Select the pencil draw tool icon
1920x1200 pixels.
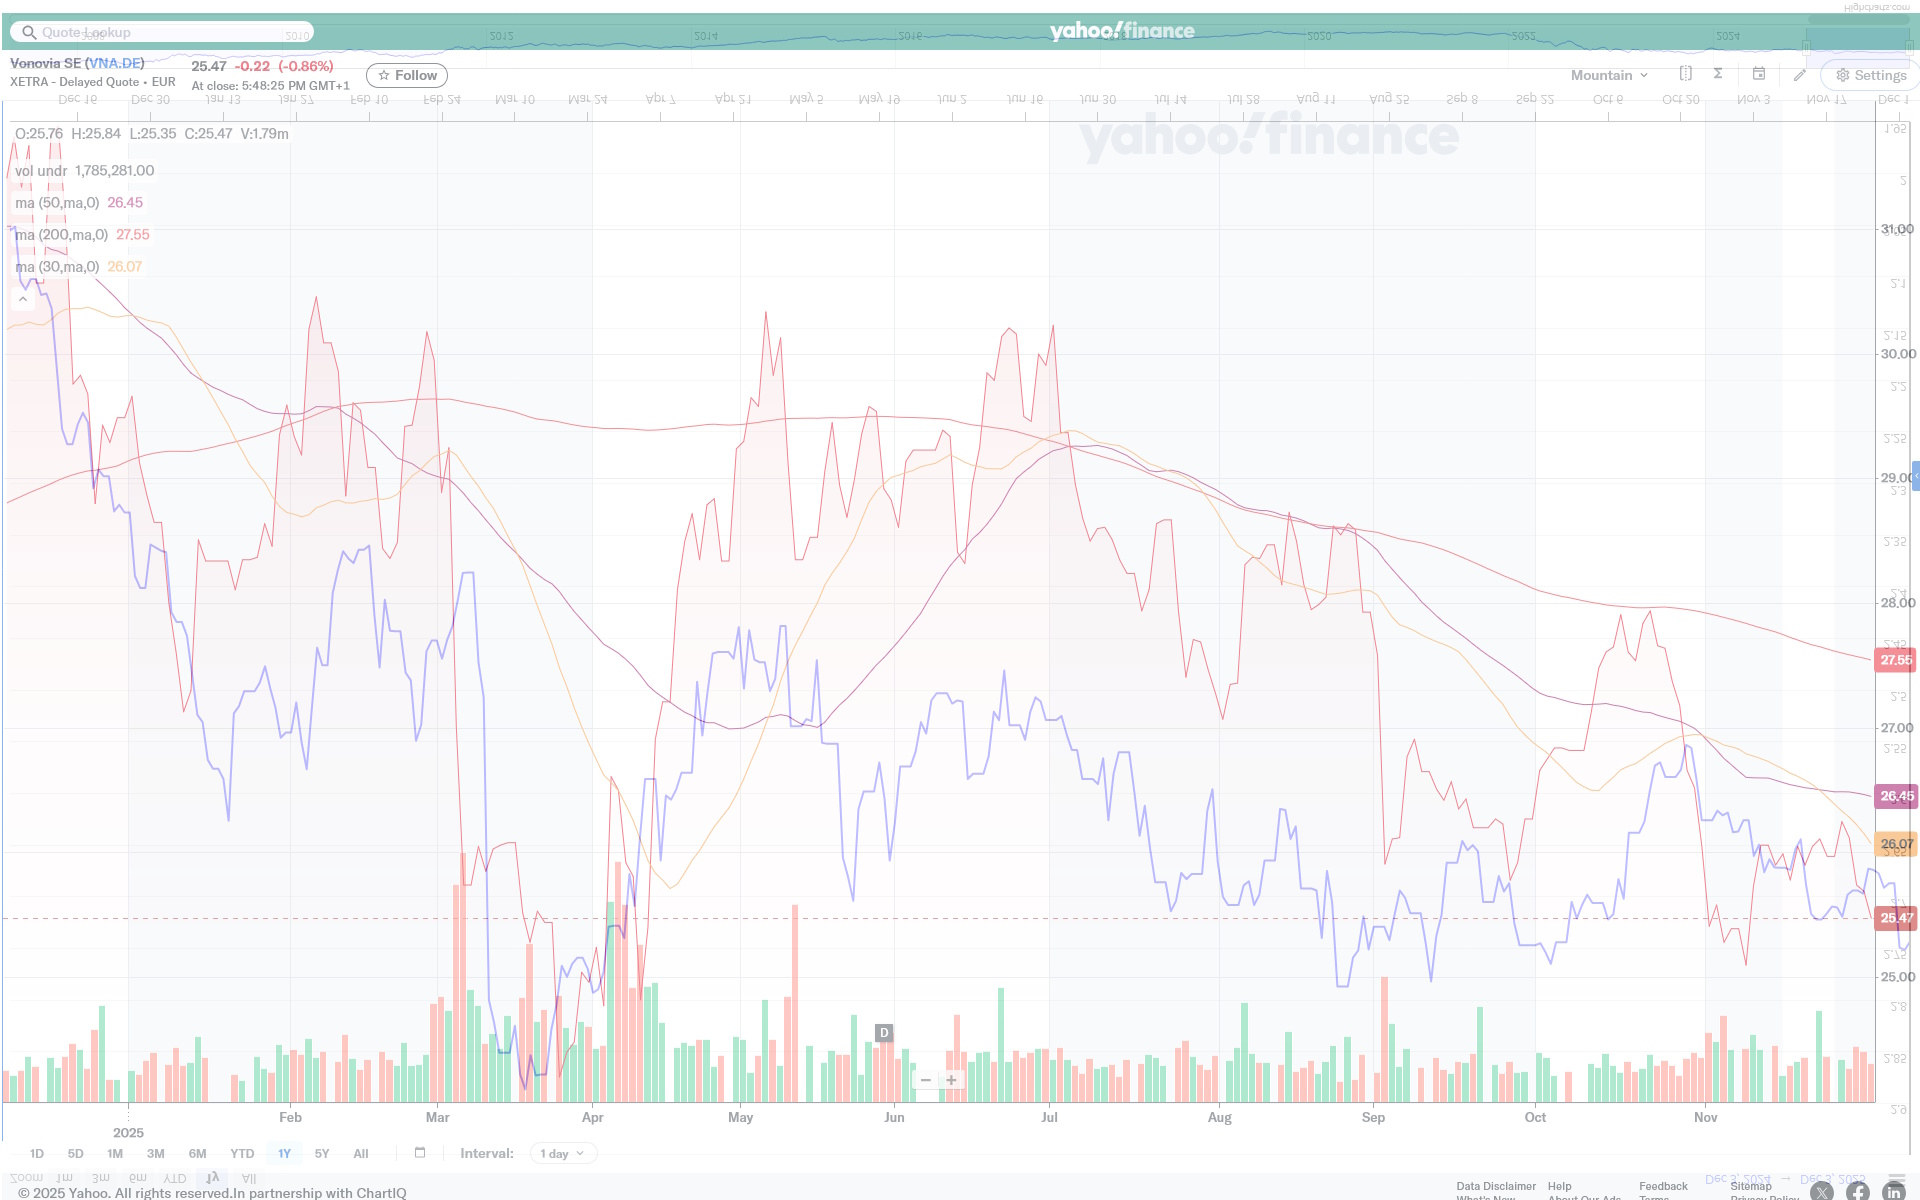(1800, 75)
